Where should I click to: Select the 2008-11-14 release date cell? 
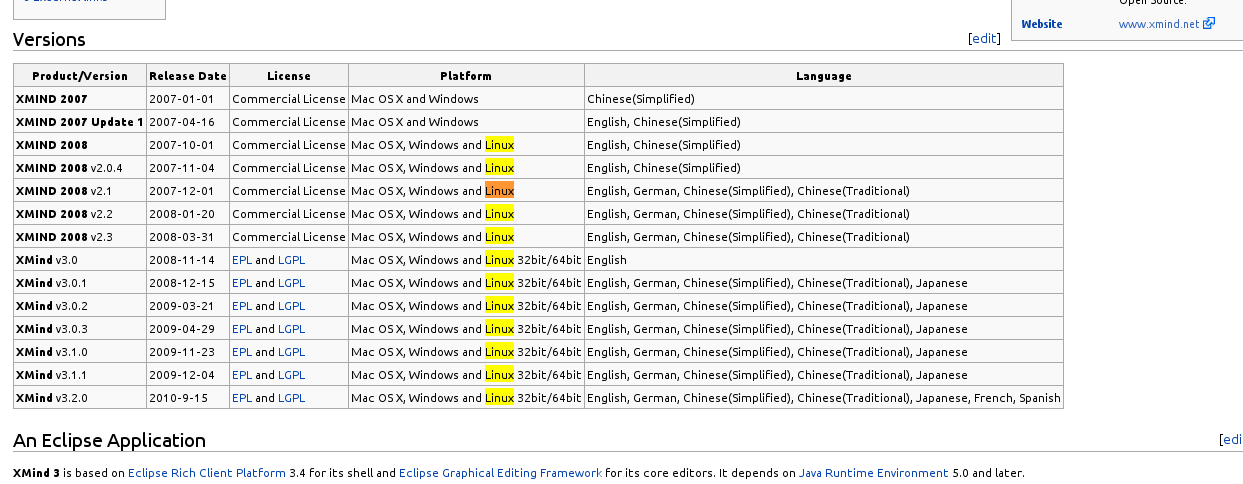[188, 260]
